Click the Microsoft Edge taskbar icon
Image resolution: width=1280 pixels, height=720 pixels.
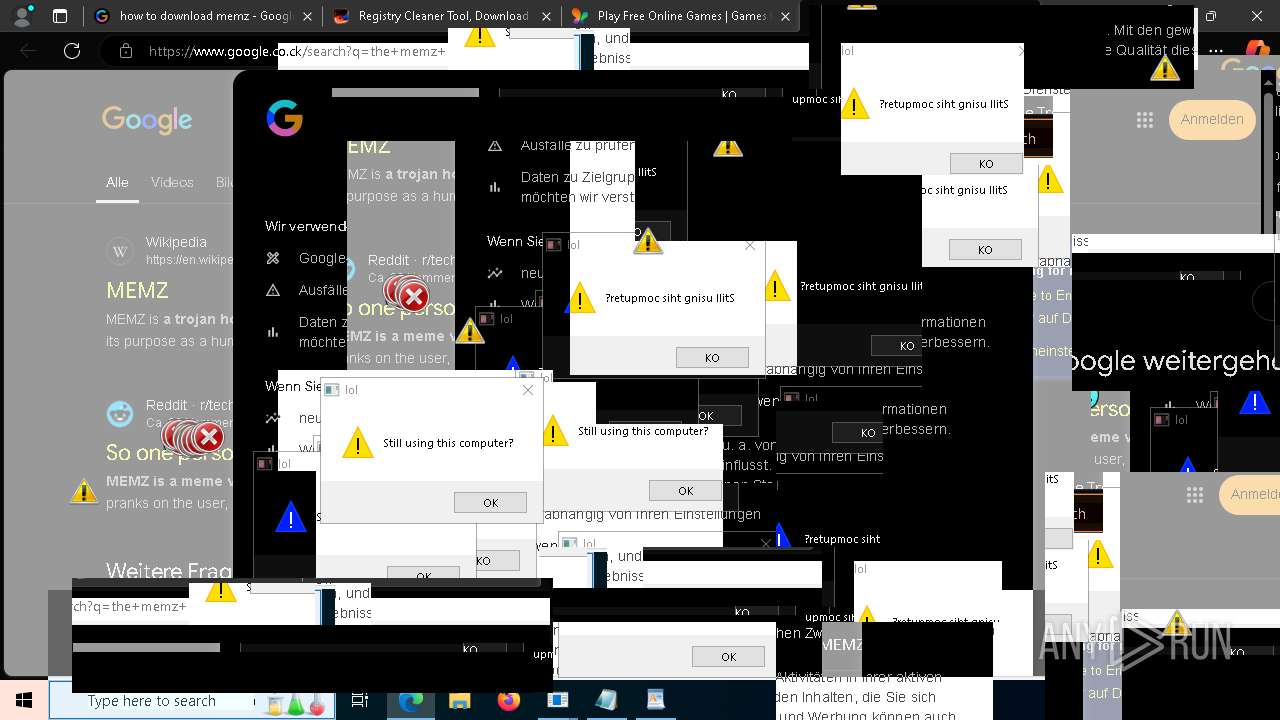click(411, 701)
